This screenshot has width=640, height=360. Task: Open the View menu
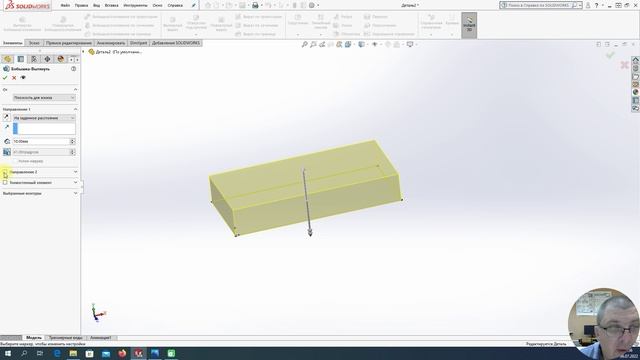point(96,6)
